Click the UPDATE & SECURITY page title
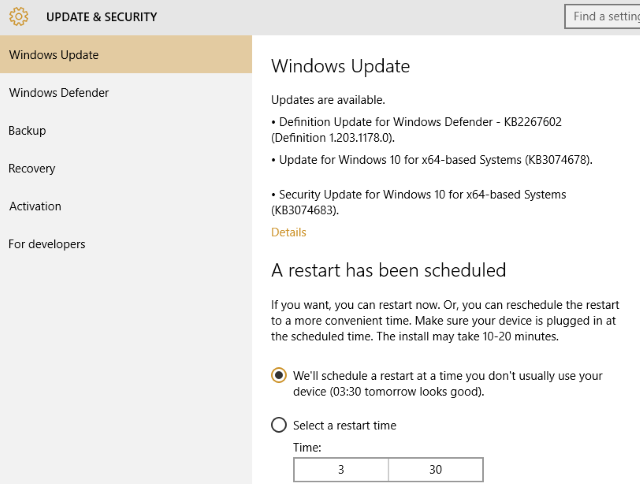640x484 pixels. (x=101, y=17)
